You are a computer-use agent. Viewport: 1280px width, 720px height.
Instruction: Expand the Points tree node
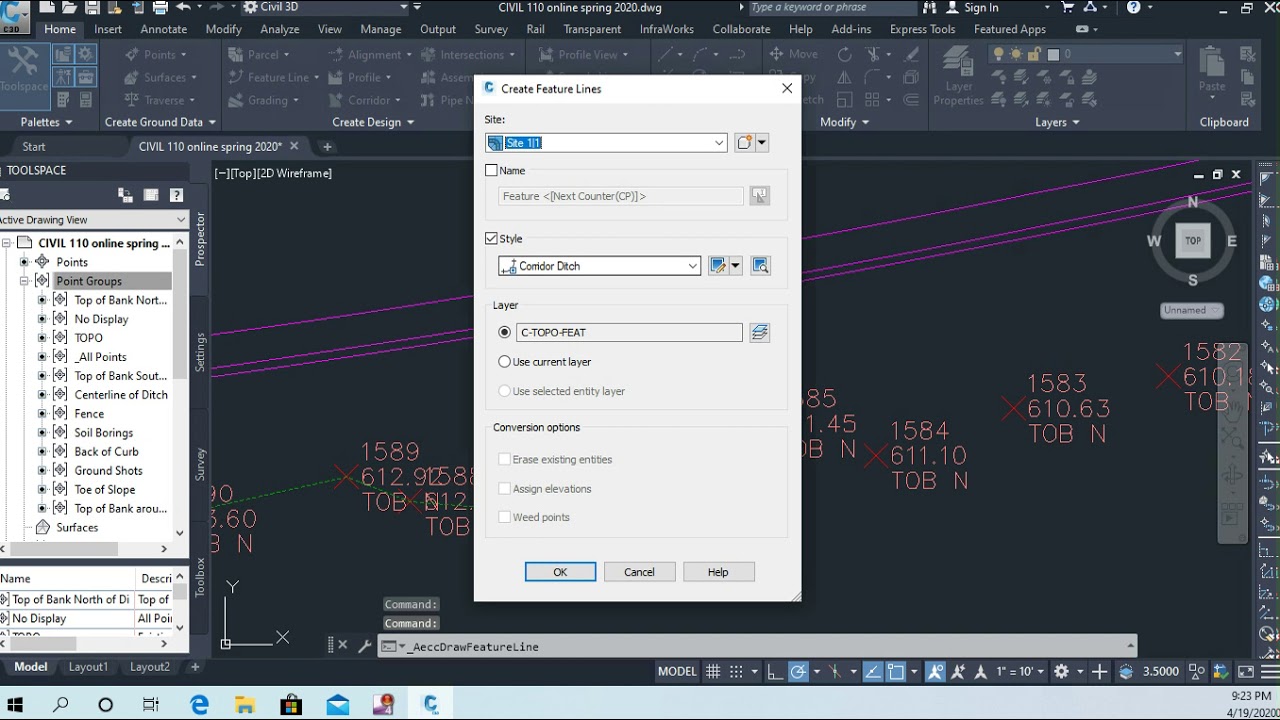click(x=24, y=262)
